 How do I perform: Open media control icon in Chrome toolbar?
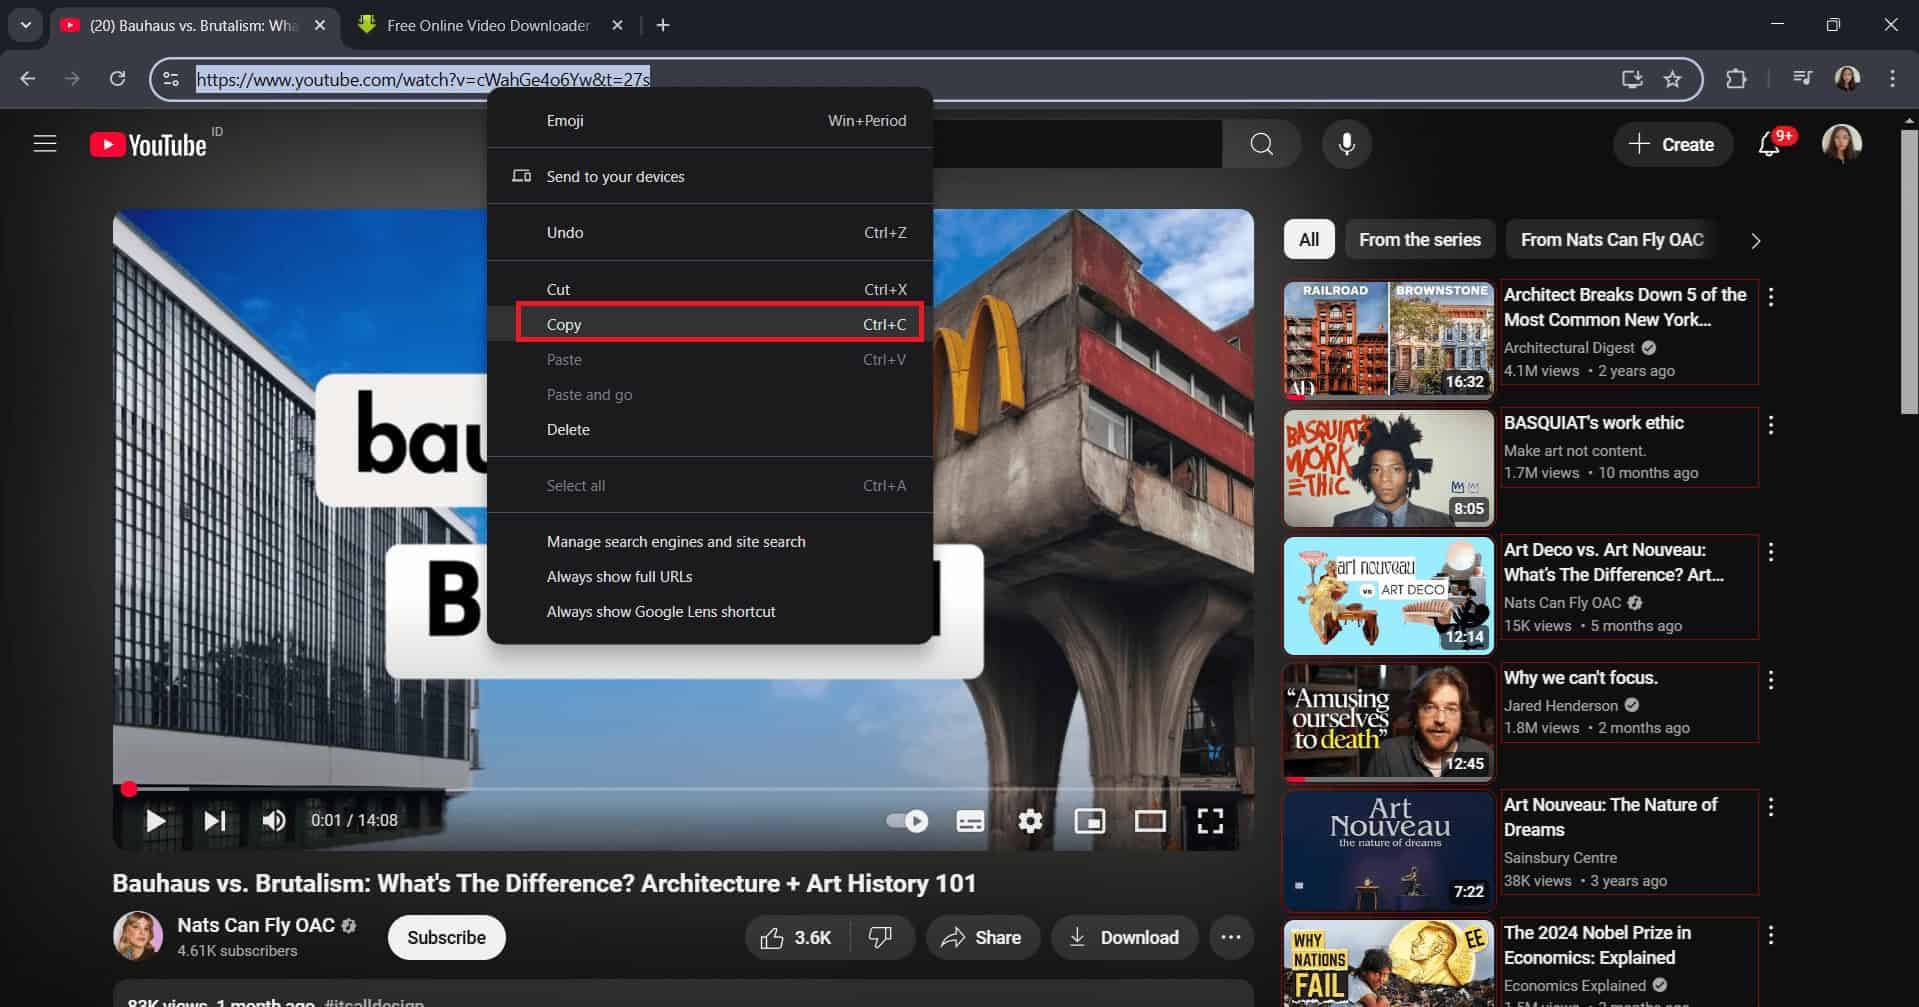click(x=1802, y=79)
